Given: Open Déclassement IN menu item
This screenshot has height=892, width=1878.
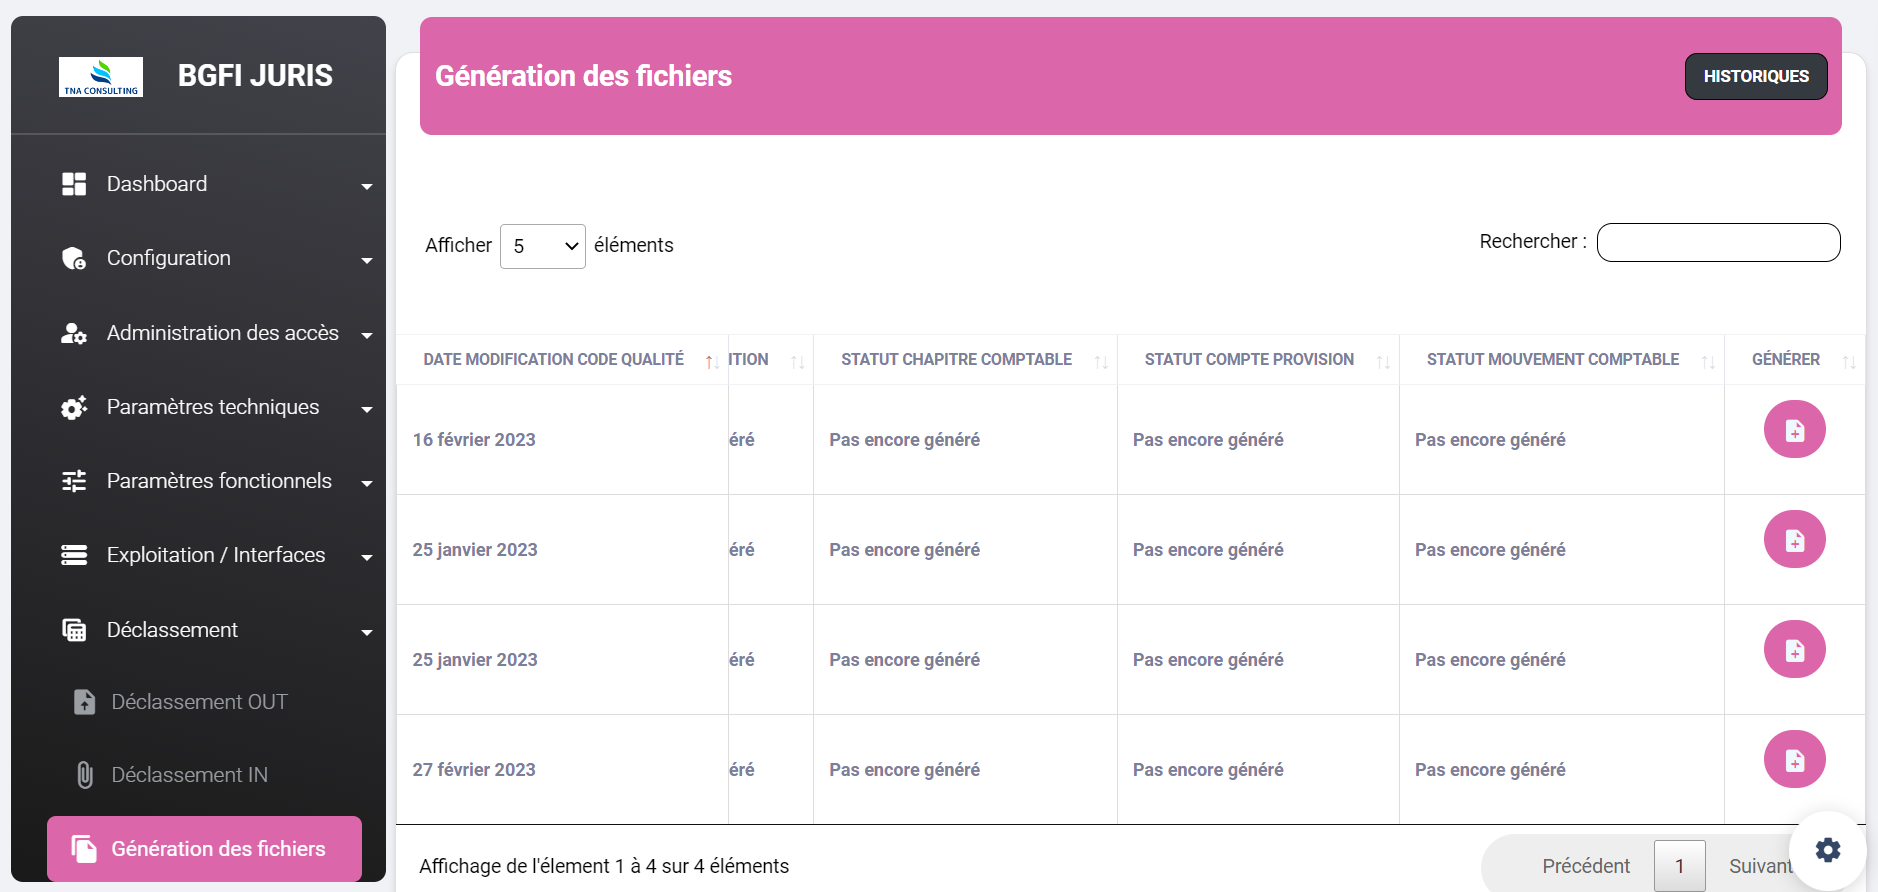Looking at the screenshot, I should (x=189, y=775).
